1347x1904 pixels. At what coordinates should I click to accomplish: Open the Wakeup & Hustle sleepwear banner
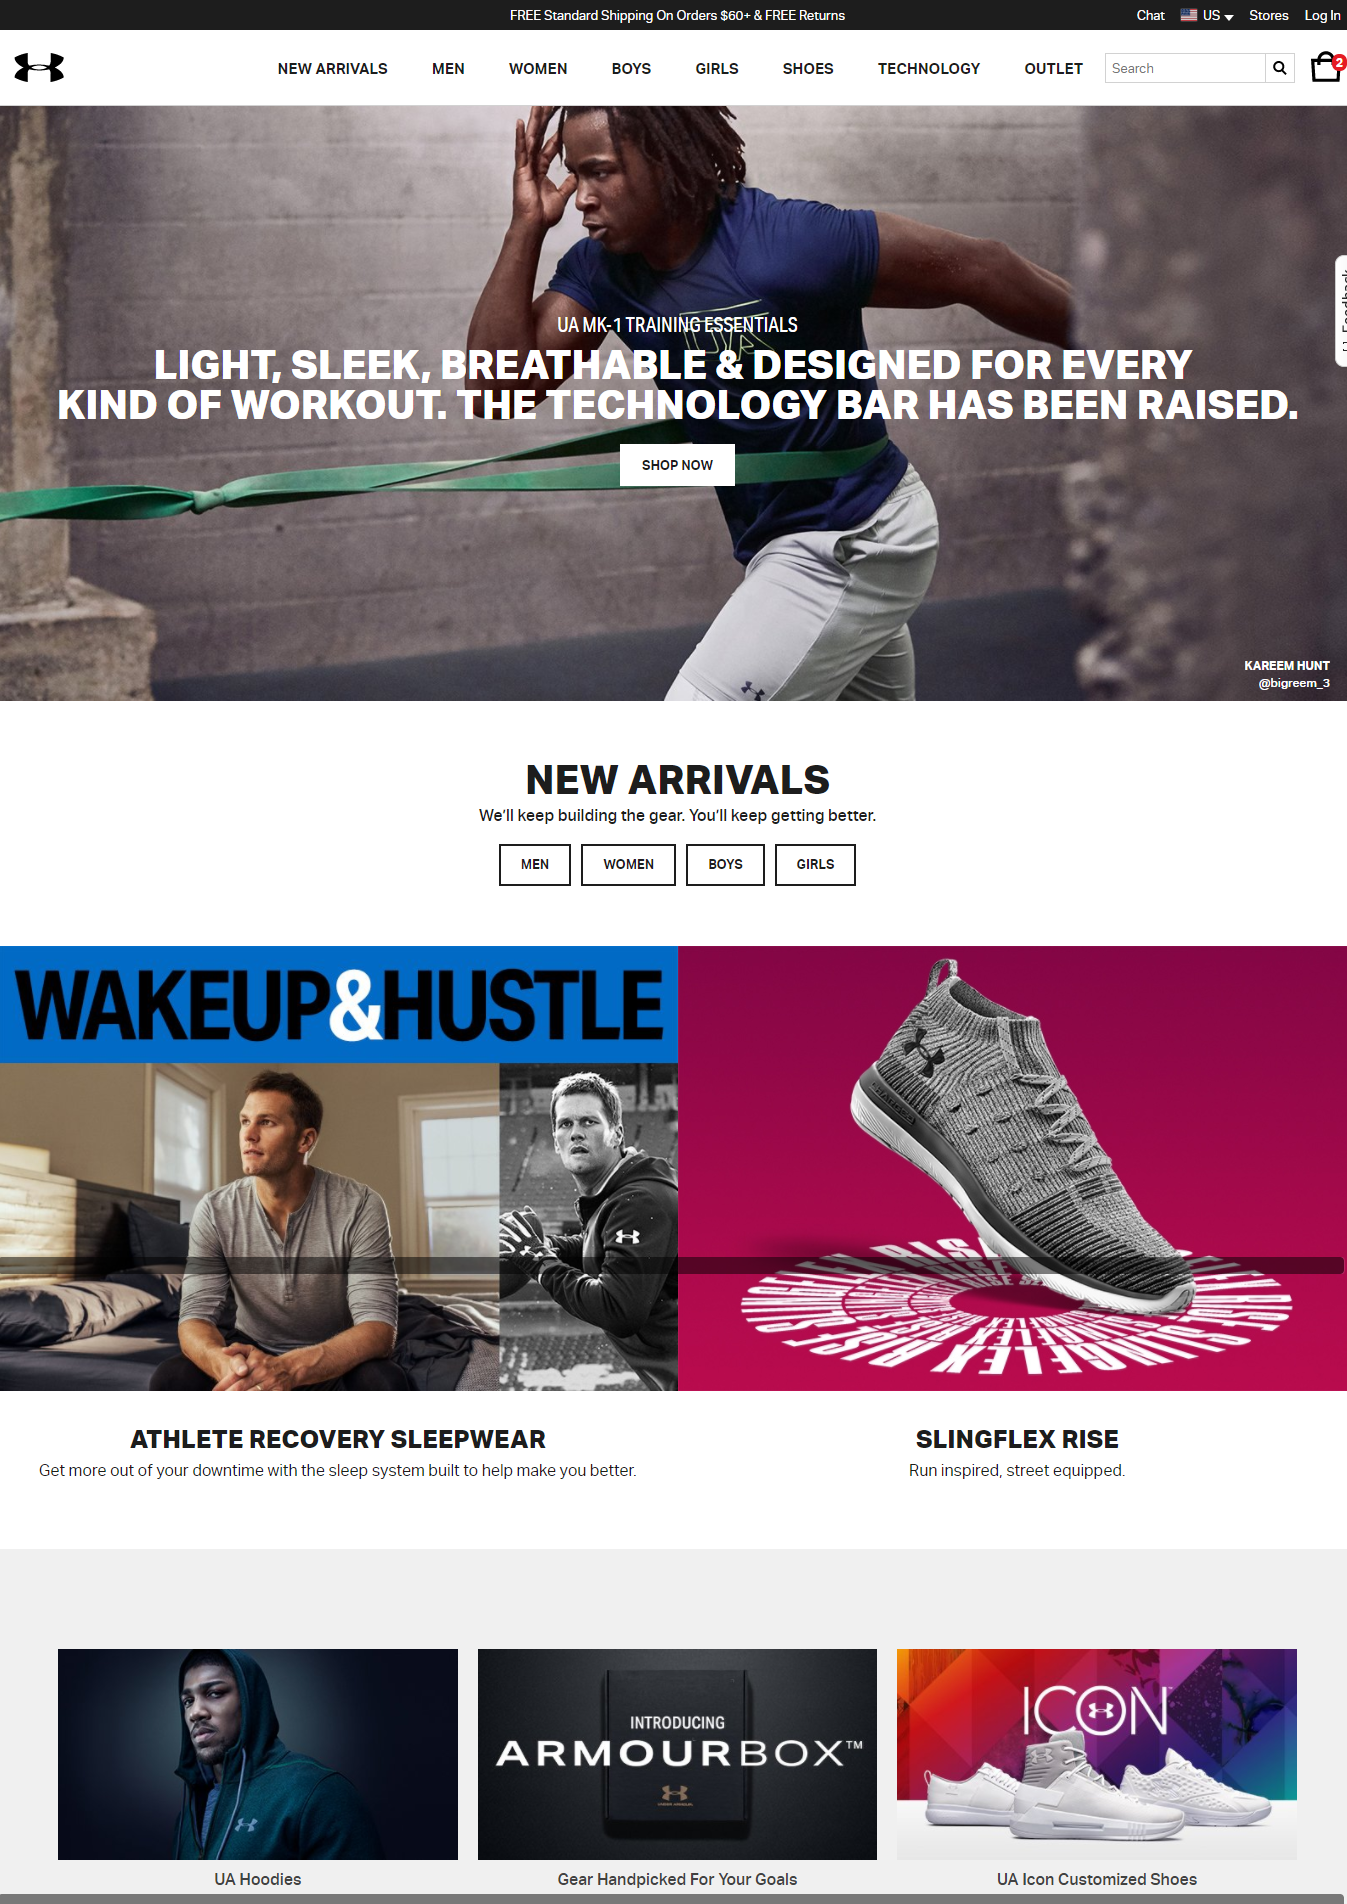click(339, 1168)
